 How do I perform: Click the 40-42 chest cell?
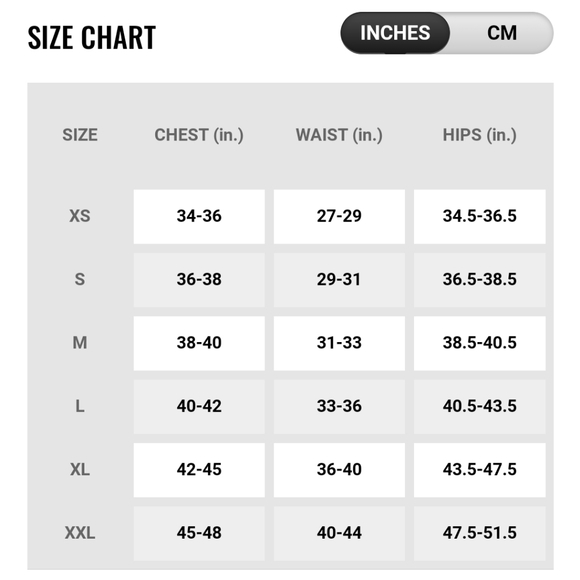click(199, 407)
